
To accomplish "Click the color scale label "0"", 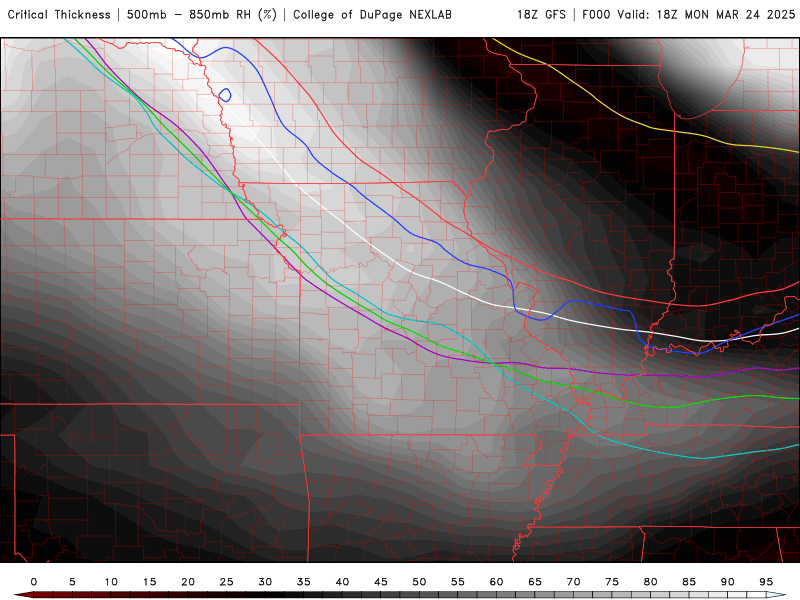I will 34,582.
